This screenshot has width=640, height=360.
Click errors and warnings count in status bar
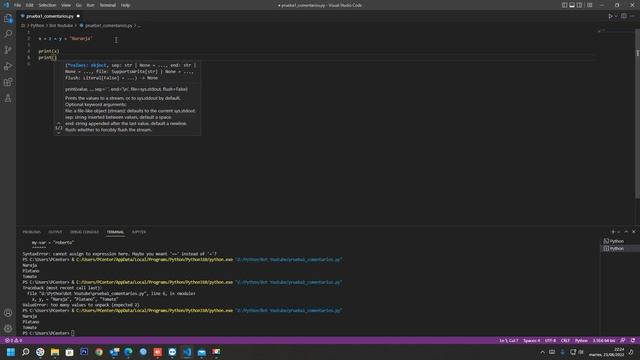click(x=13, y=340)
